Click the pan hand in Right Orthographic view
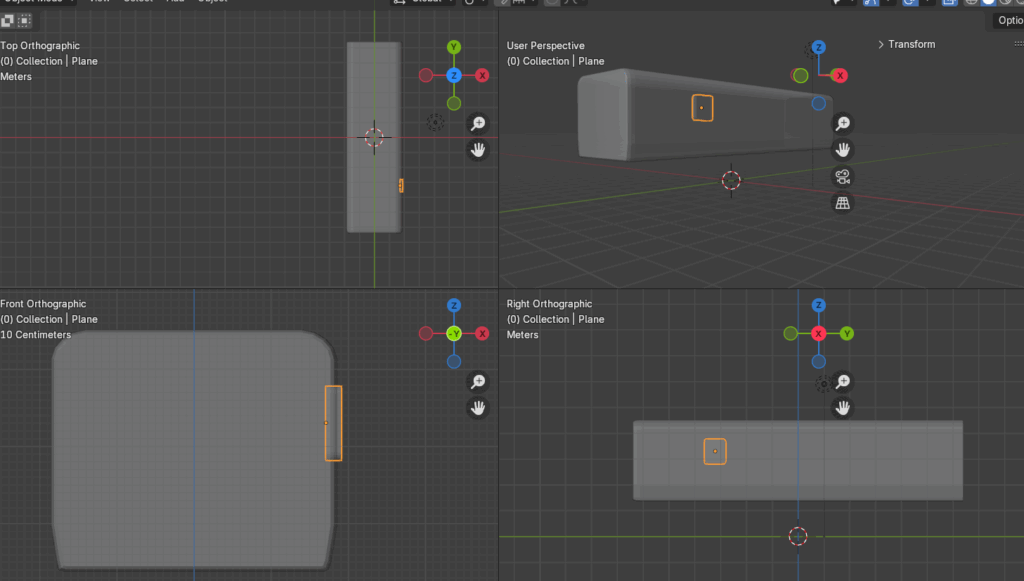 coord(843,407)
